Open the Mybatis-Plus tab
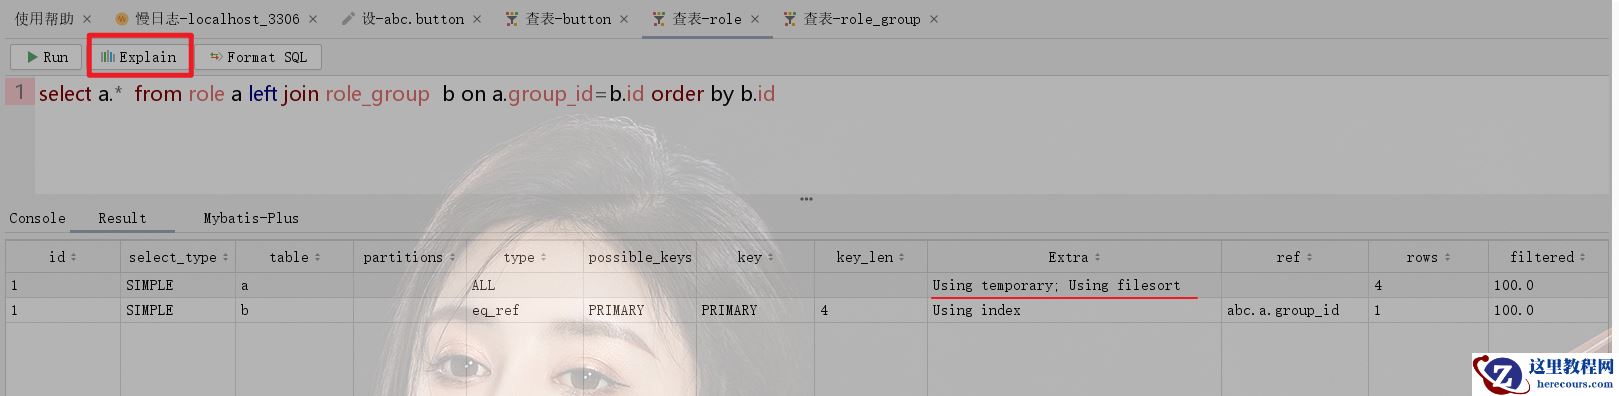Viewport: 1619px width, 396px height. [x=251, y=218]
